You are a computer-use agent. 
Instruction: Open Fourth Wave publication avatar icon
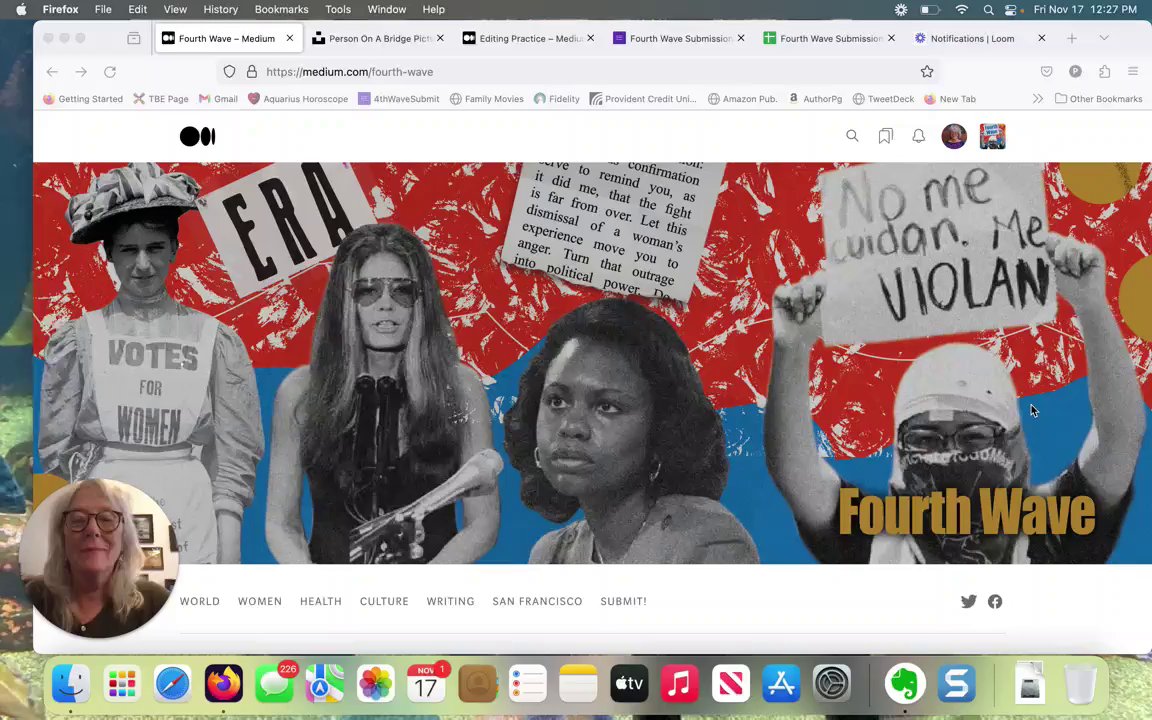[x=993, y=136]
